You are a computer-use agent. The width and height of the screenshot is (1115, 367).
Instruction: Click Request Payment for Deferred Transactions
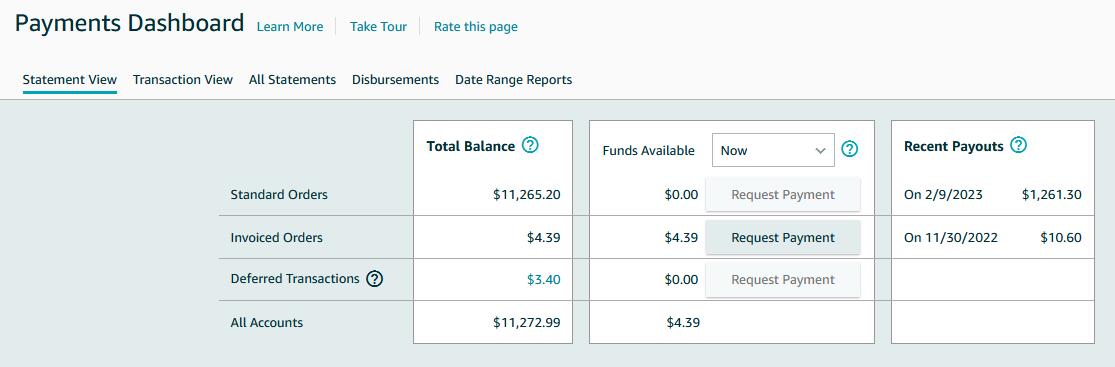[x=783, y=280]
